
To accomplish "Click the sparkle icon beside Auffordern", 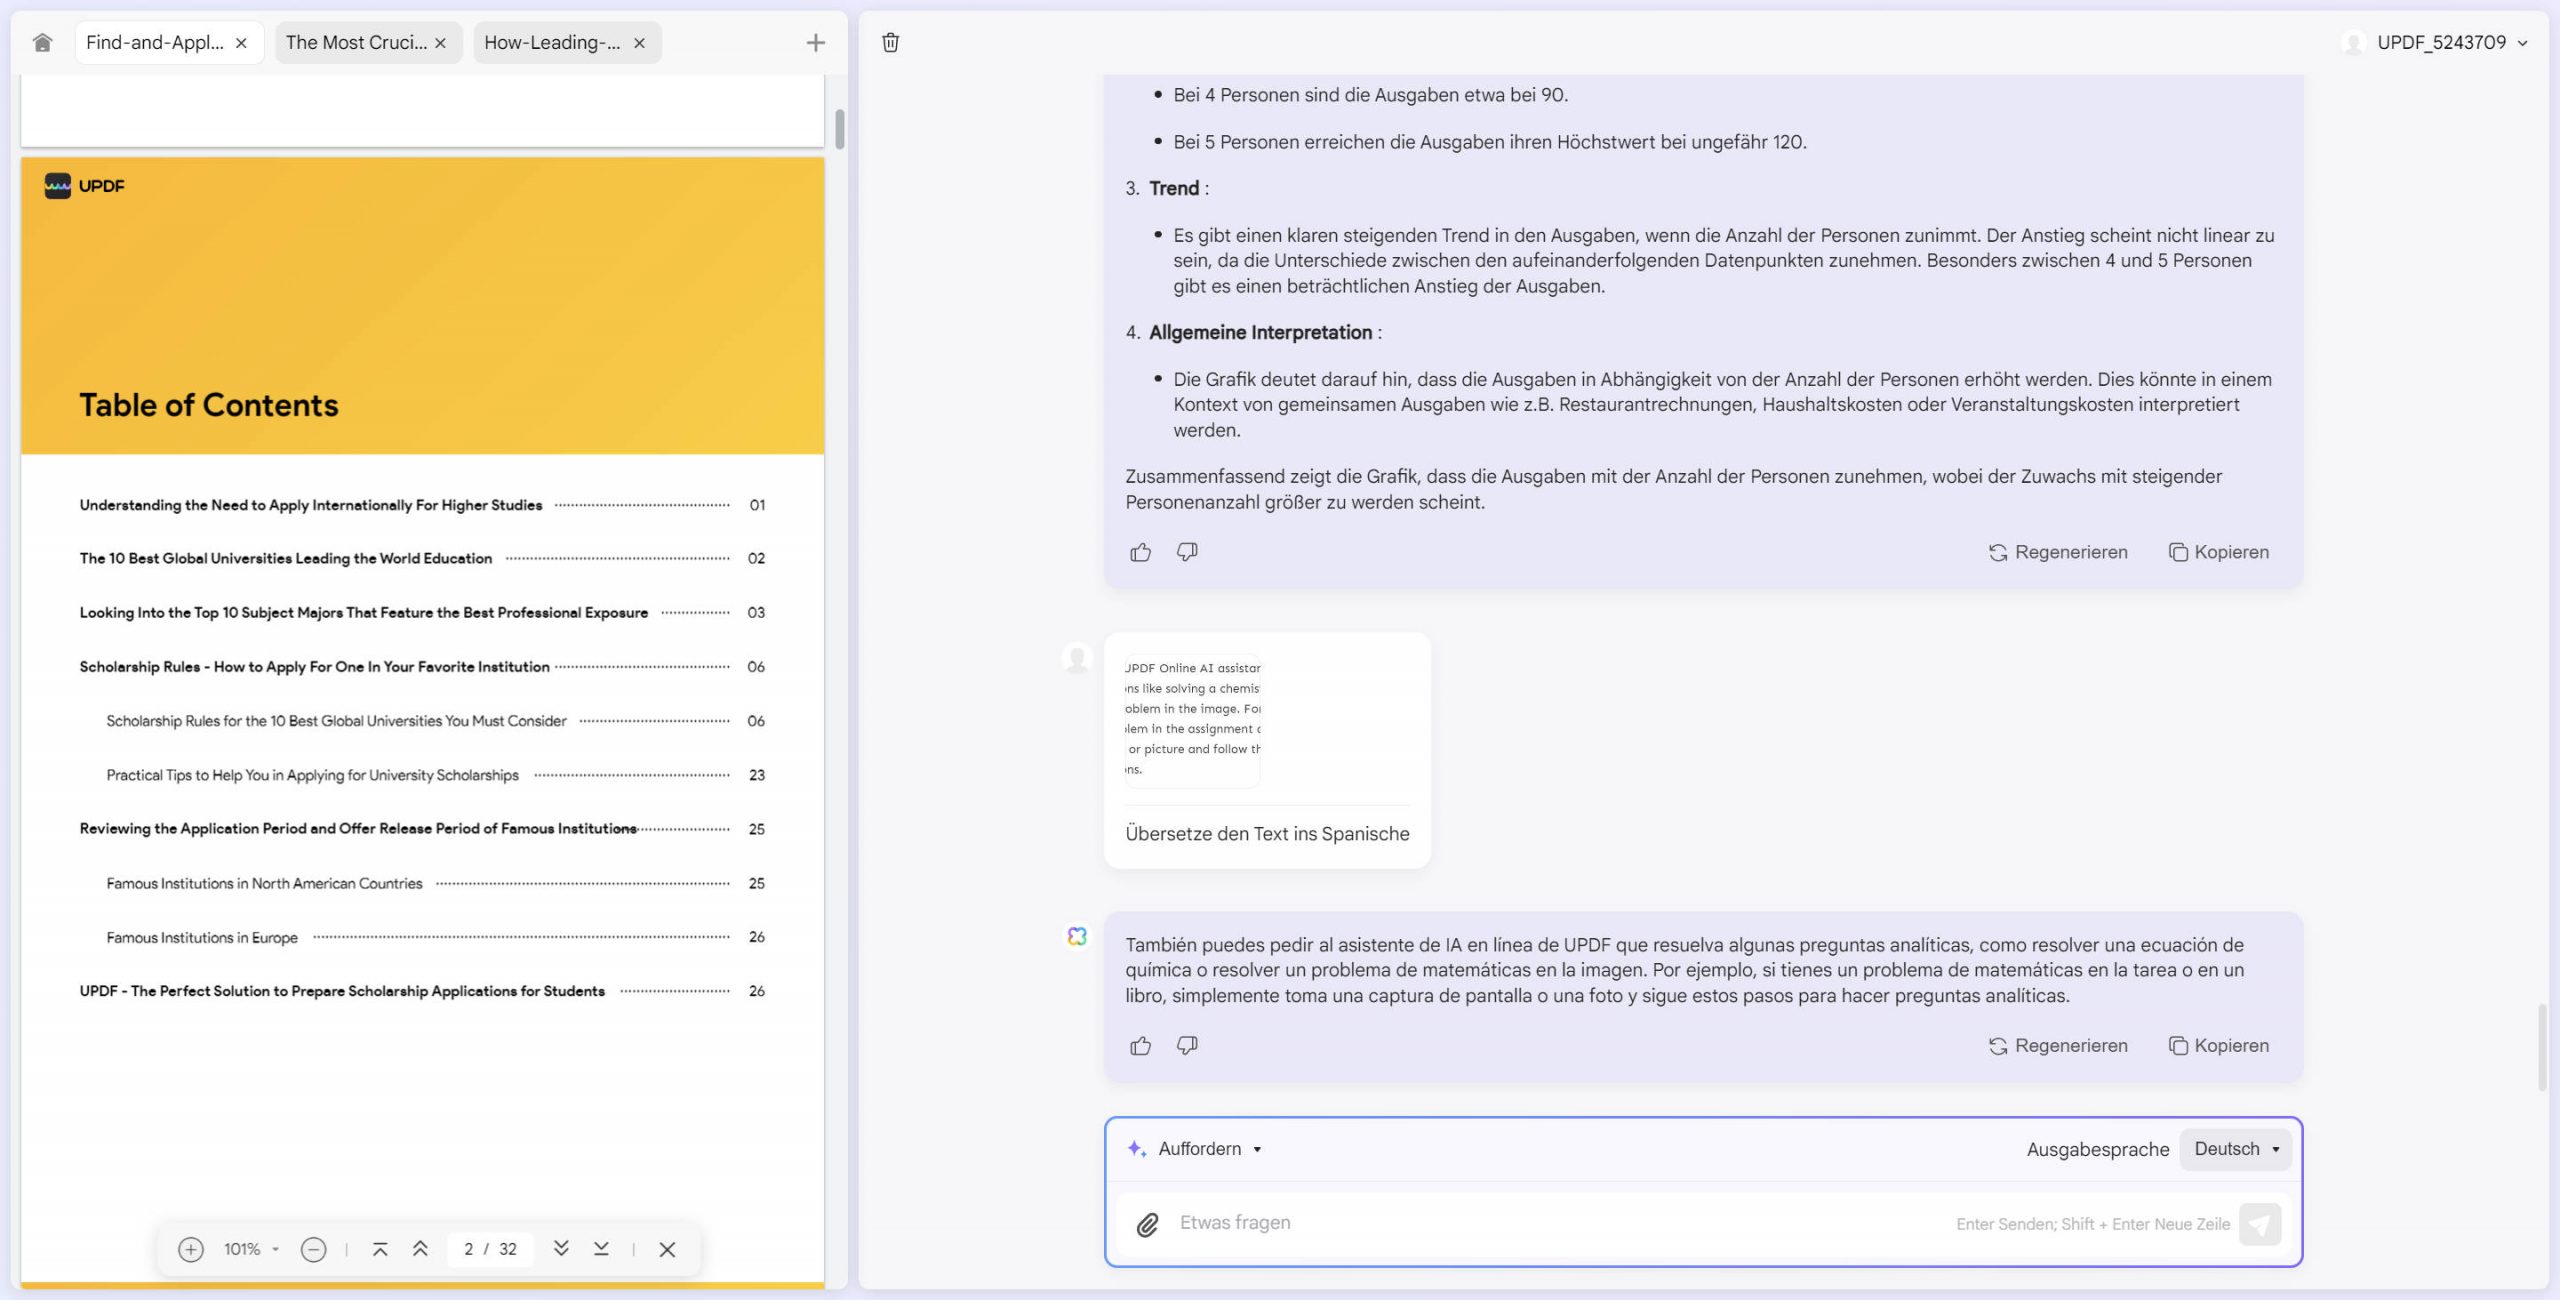I will (x=1137, y=1149).
